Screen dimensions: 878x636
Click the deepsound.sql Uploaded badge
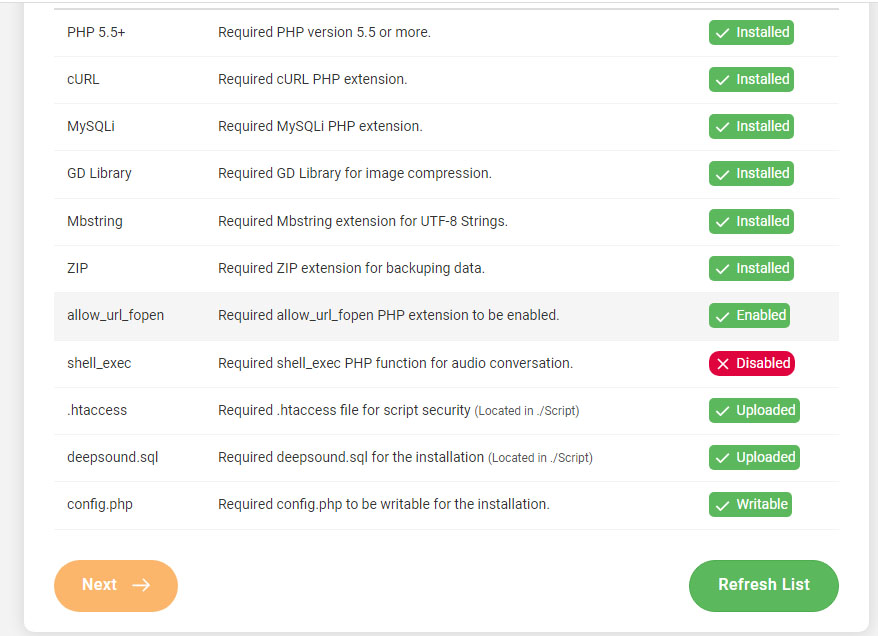pyautogui.click(x=754, y=457)
